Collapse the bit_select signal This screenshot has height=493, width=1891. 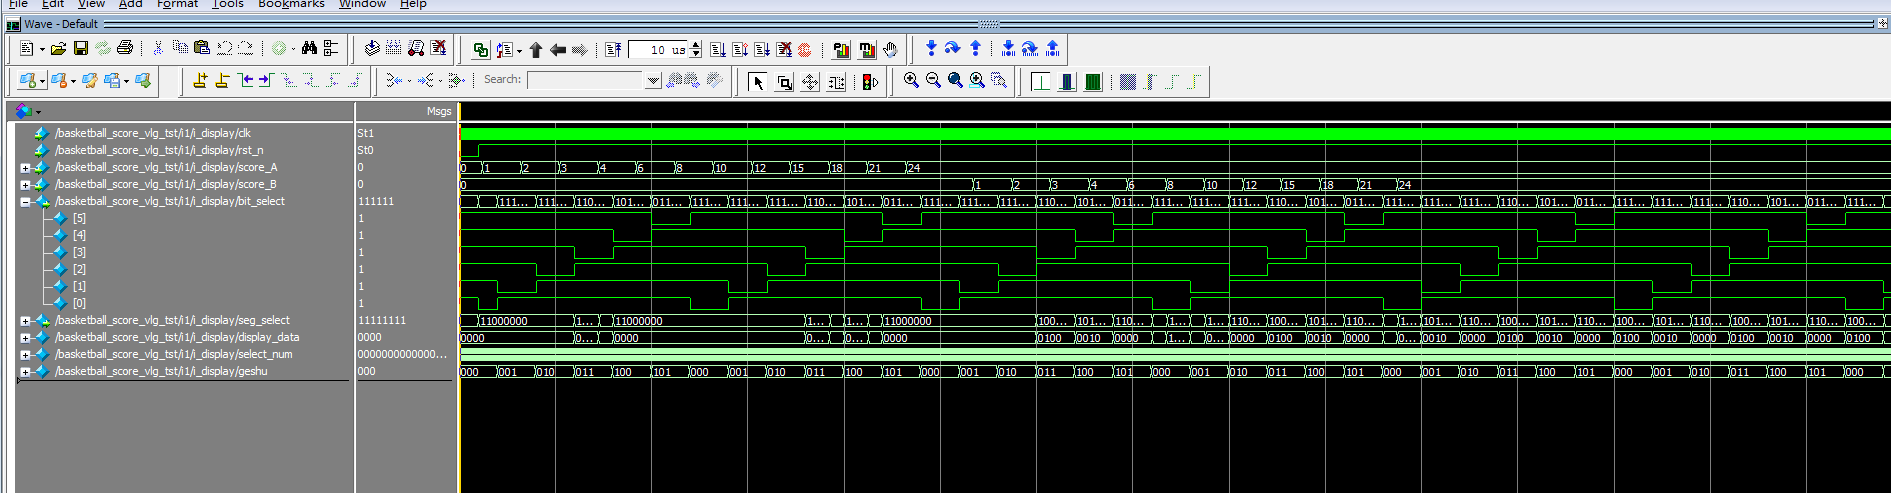click(x=25, y=202)
